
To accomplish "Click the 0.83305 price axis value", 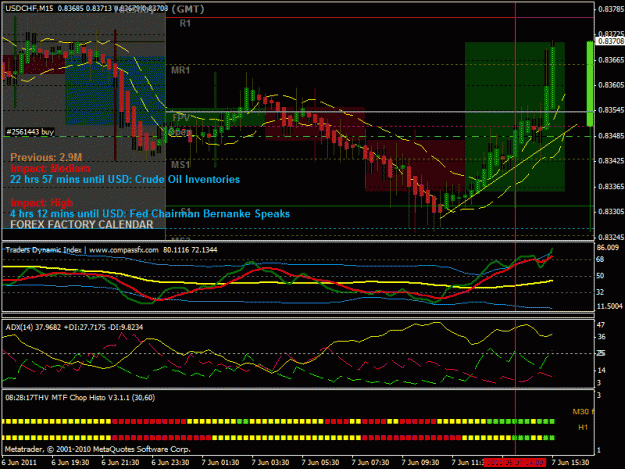I will click(x=611, y=212).
